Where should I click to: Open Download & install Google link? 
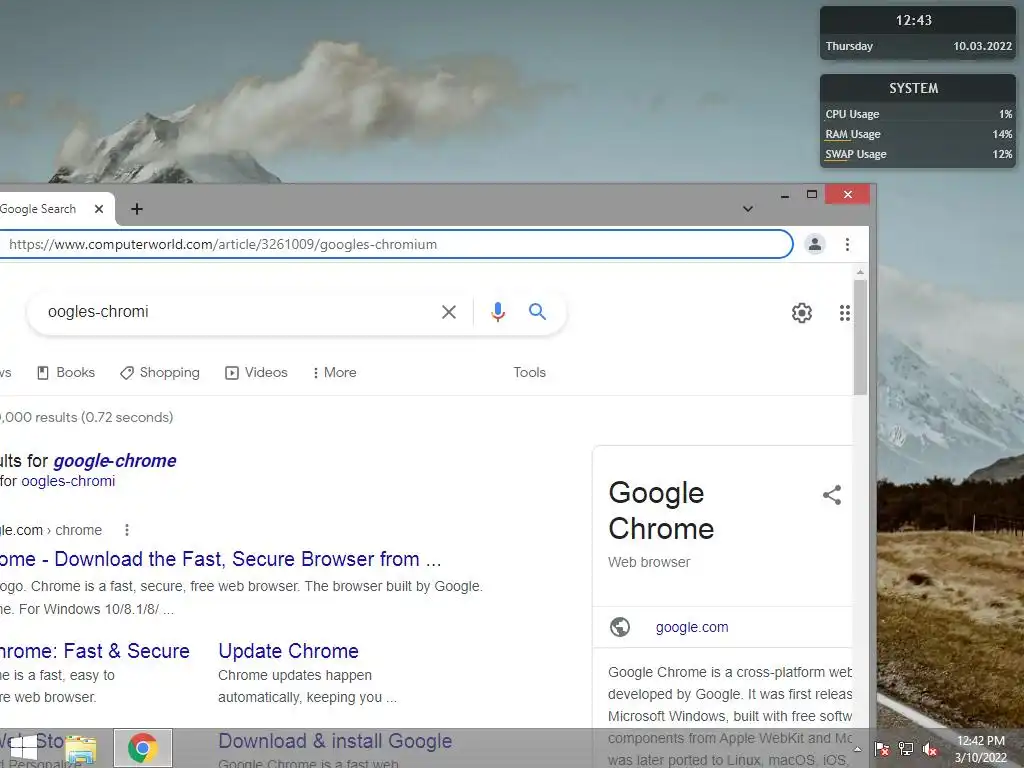pos(335,741)
